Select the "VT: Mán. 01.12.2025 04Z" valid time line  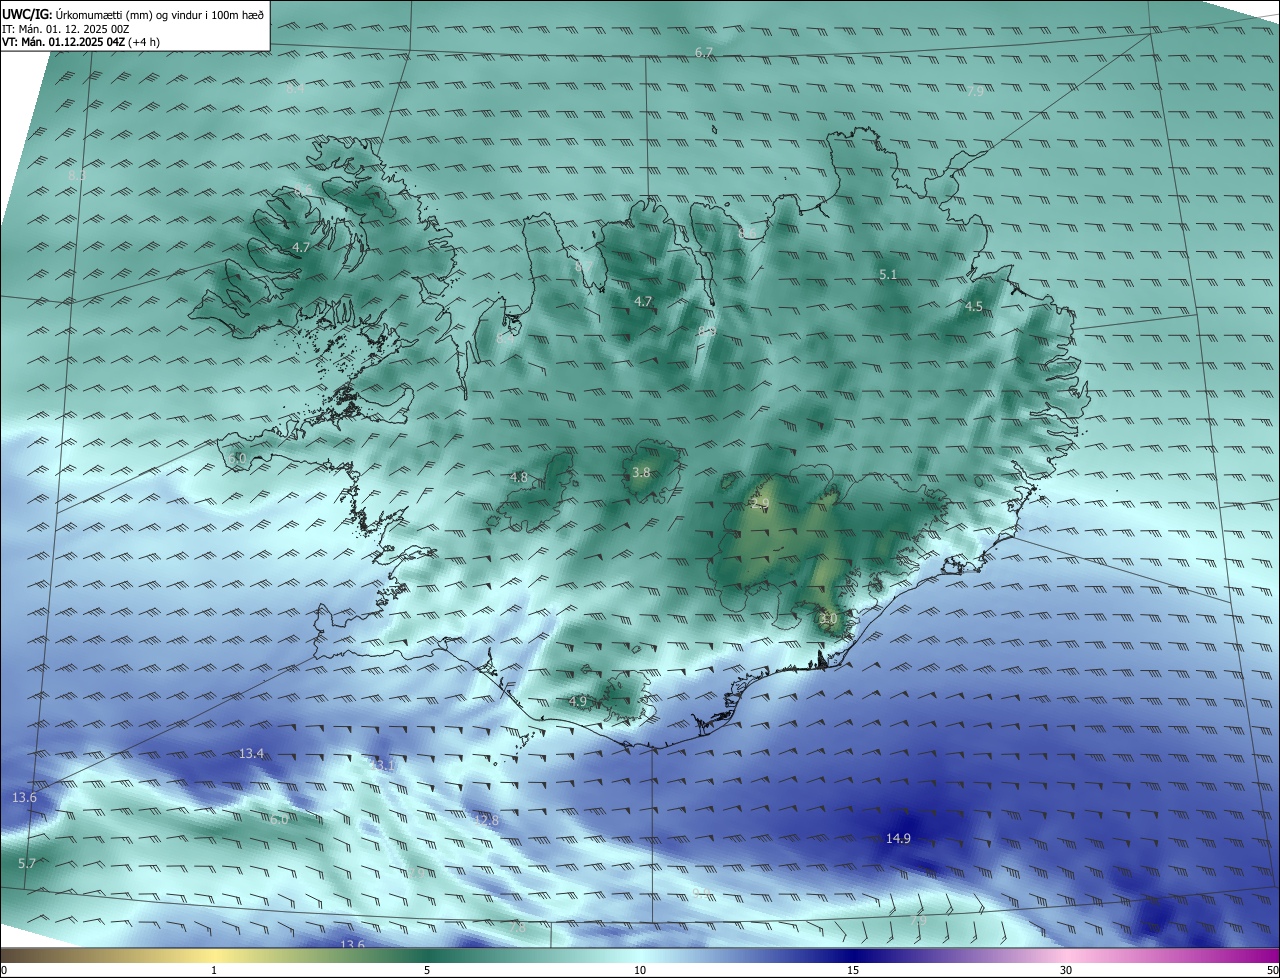(64, 42)
